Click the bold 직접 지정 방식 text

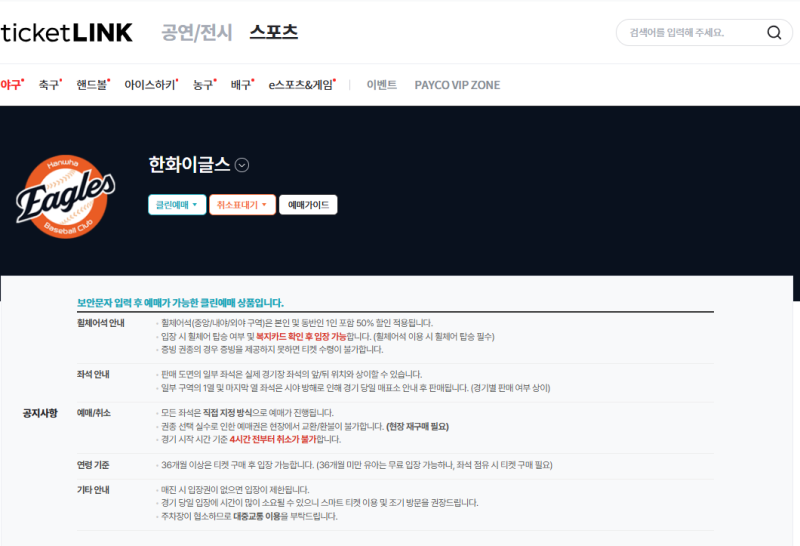[227, 413]
